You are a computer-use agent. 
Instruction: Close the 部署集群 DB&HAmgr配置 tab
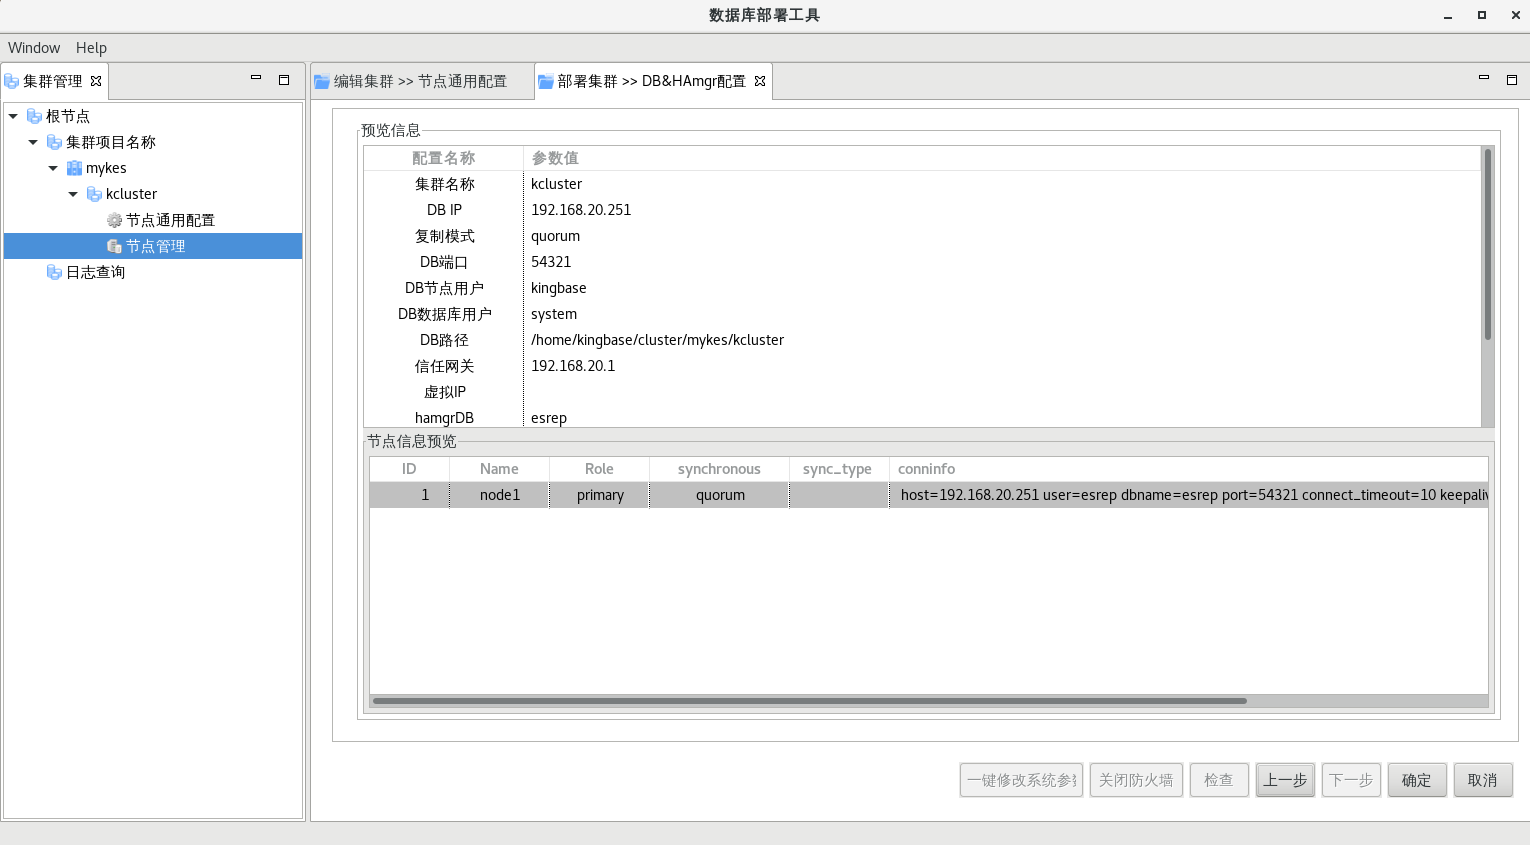(x=760, y=81)
